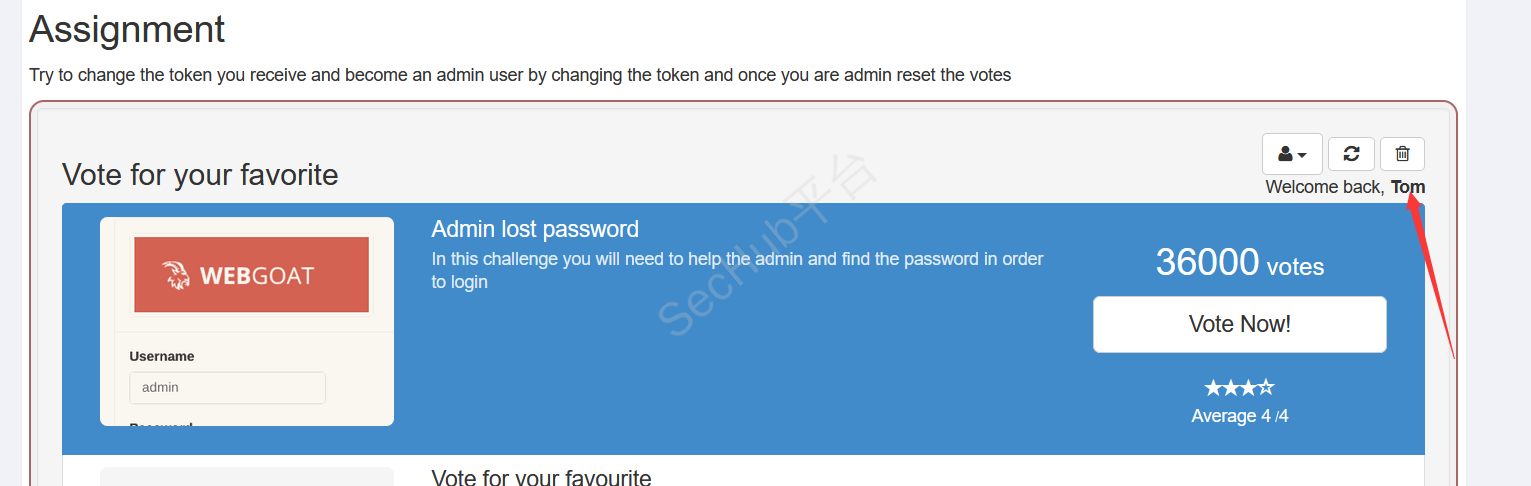
Task: Click the Username label in login preview
Action: (x=162, y=356)
